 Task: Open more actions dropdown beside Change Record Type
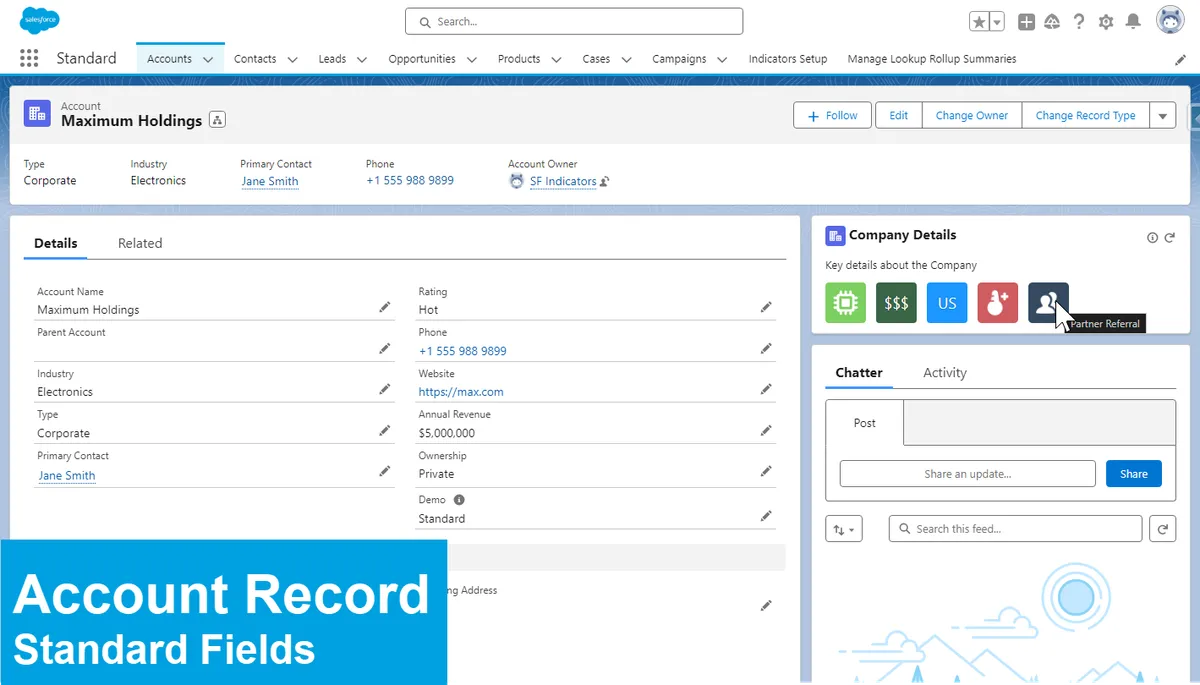[x=1162, y=116]
